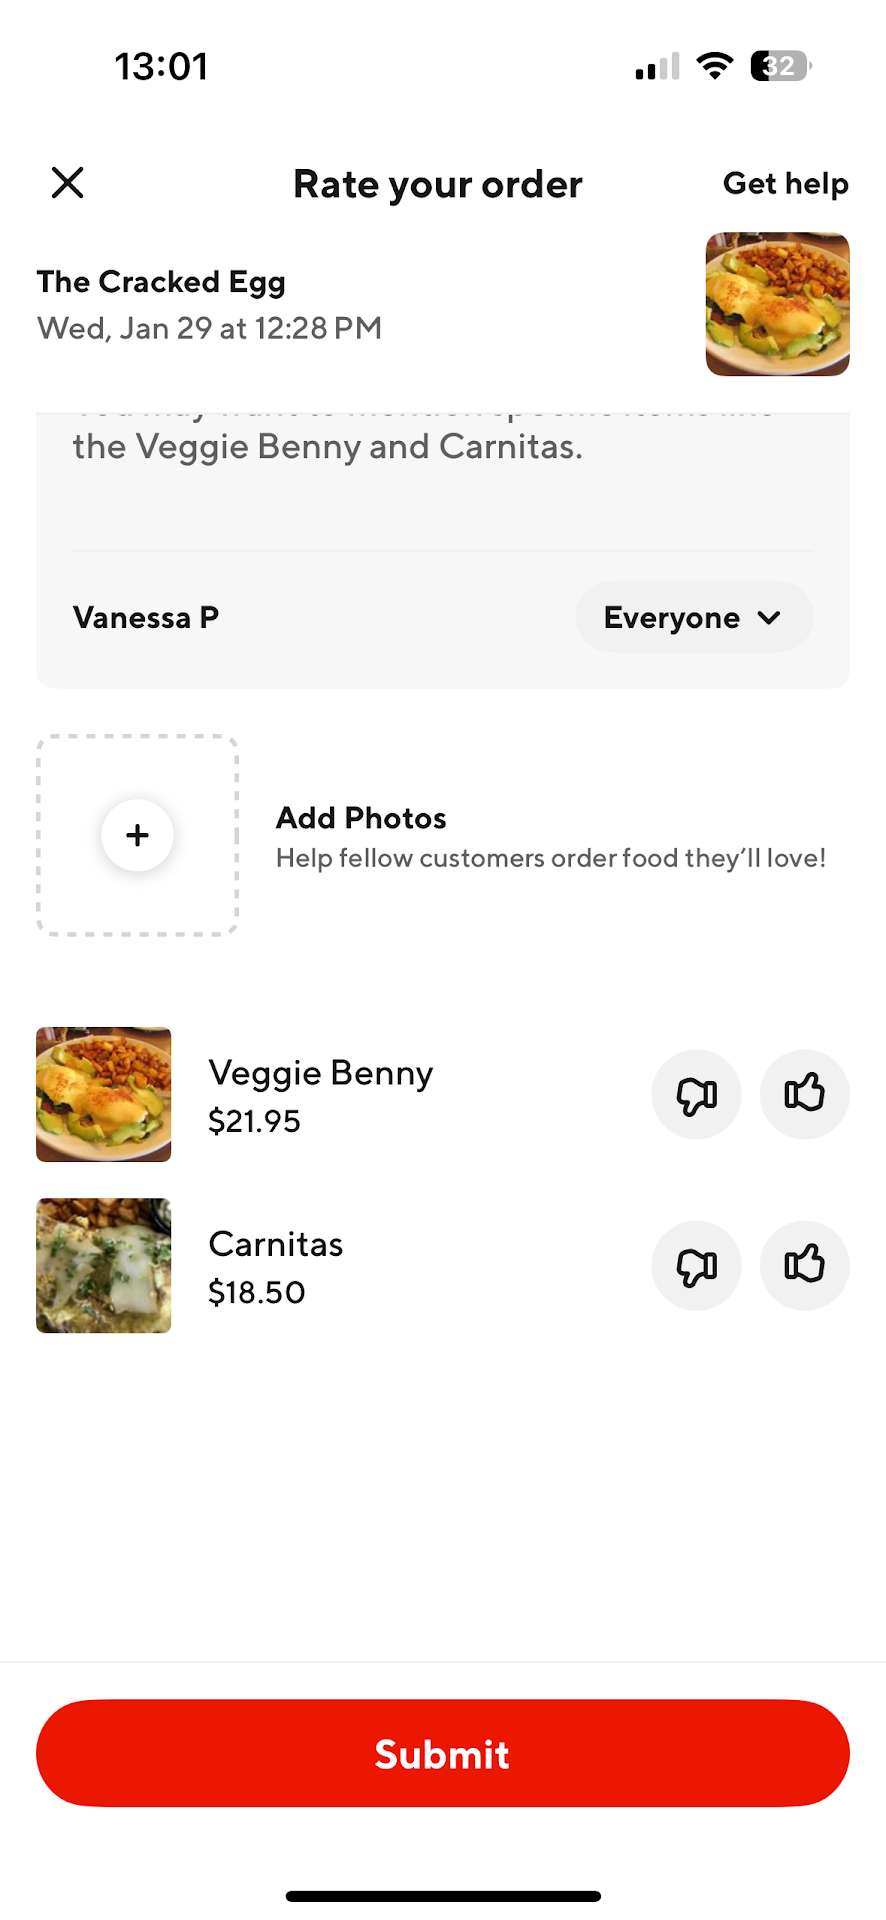Image resolution: width=886 pixels, height=1920 pixels.
Task: Tap The Cracked Egg restaurant name
Action: click(x=161, y=282)
